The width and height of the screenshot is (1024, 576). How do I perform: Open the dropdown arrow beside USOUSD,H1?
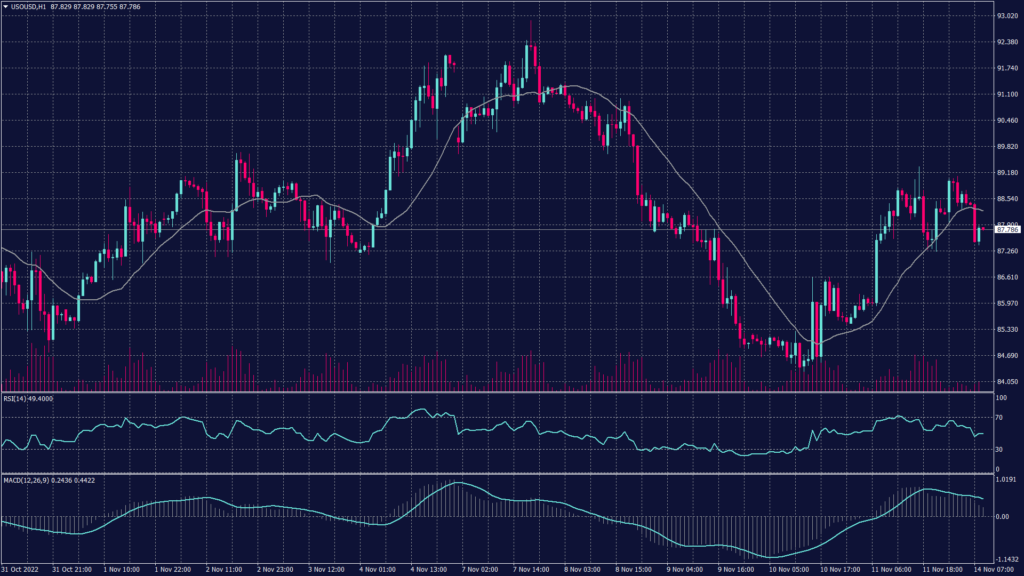(6, 6)
